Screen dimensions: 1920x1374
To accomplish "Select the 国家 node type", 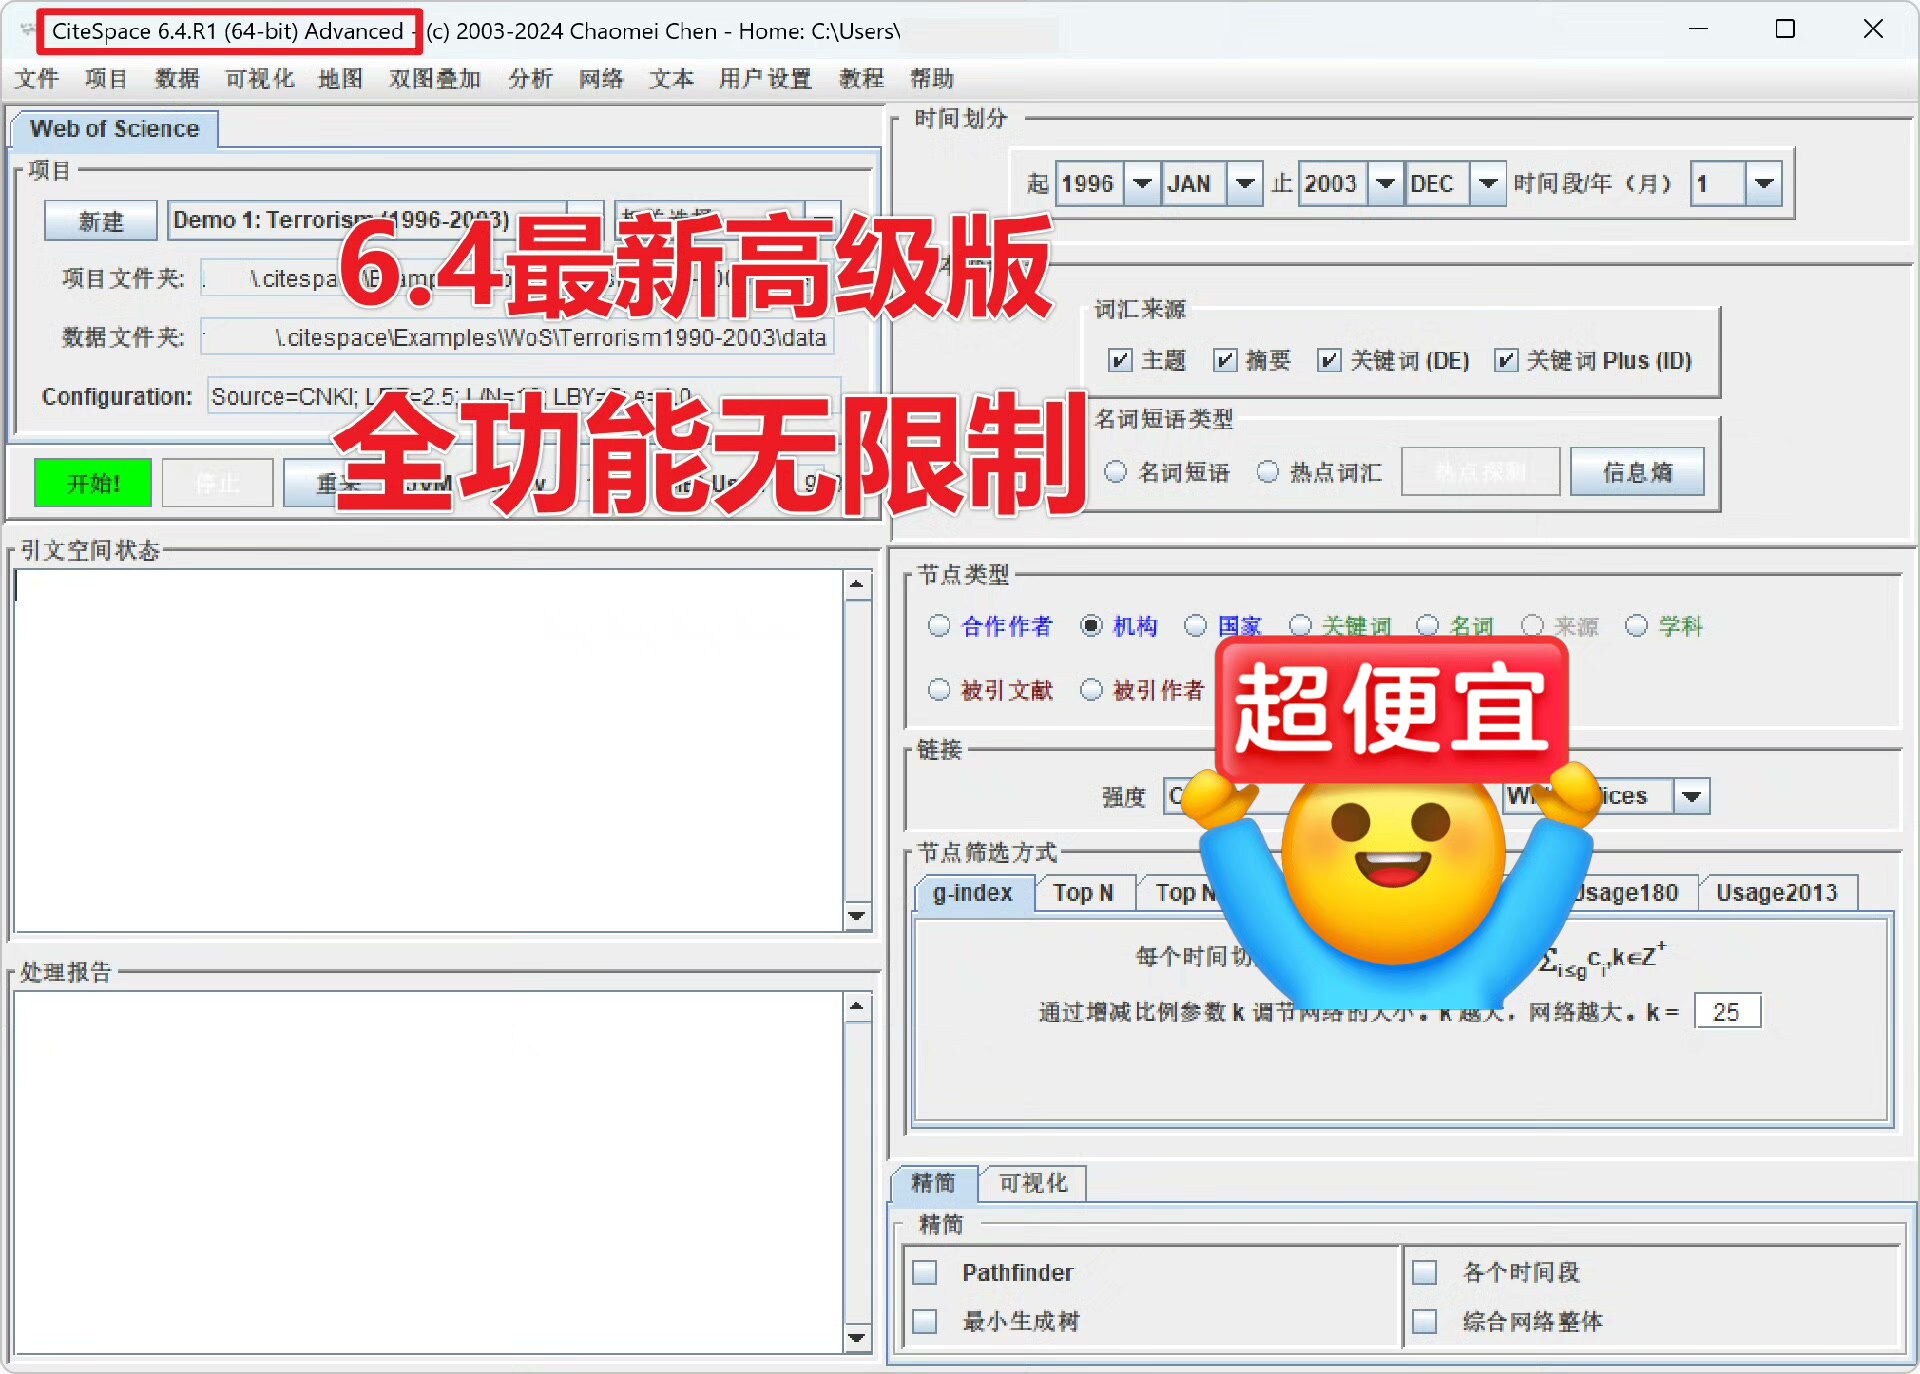I will point(1195,626).
